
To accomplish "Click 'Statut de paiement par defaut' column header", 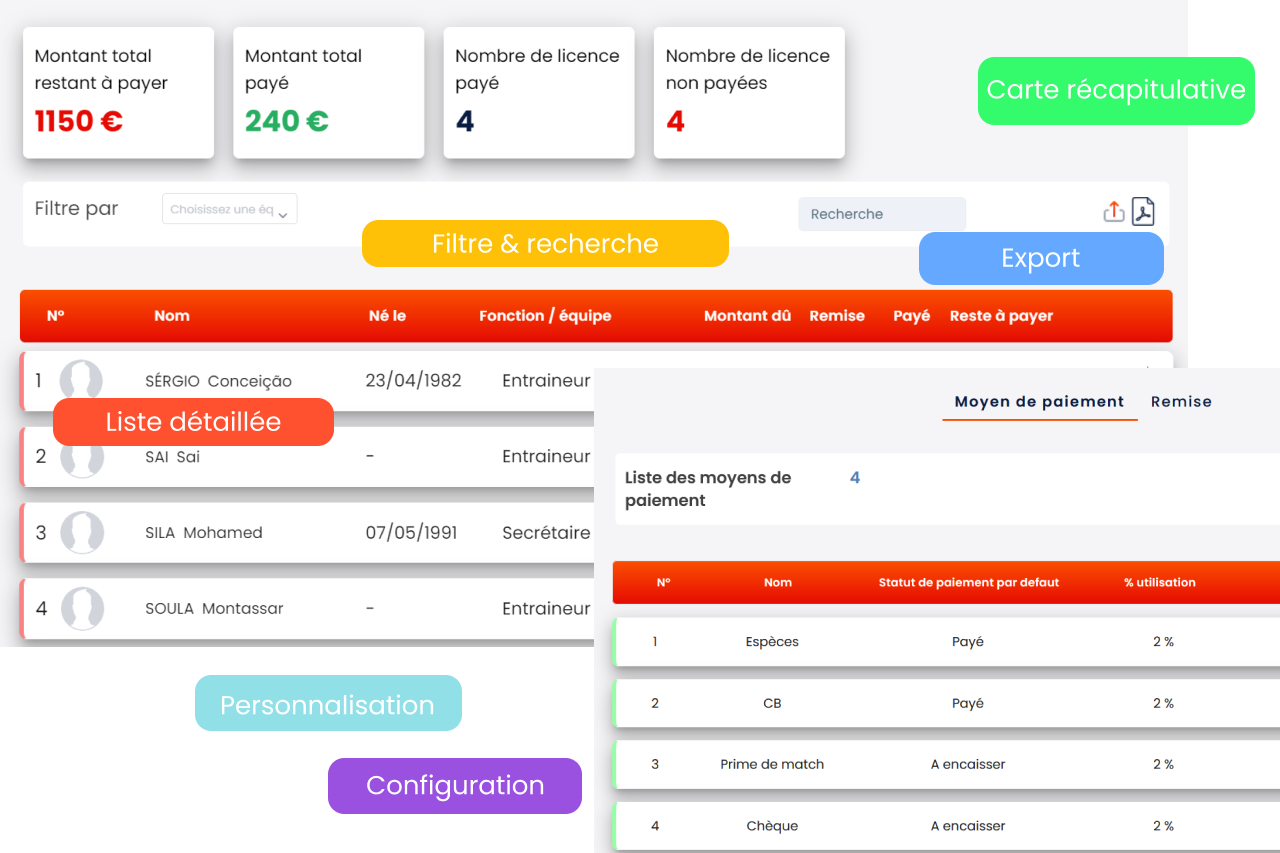I will pos(968,582).
